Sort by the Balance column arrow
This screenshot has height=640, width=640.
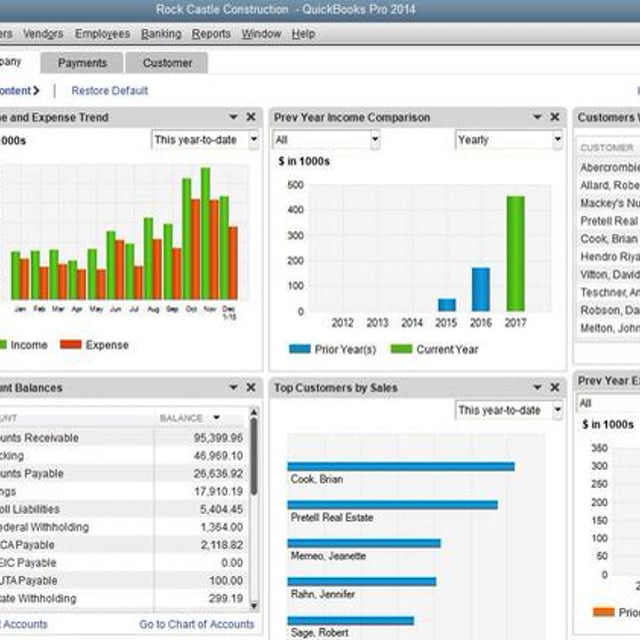click(x=217, y=418)
